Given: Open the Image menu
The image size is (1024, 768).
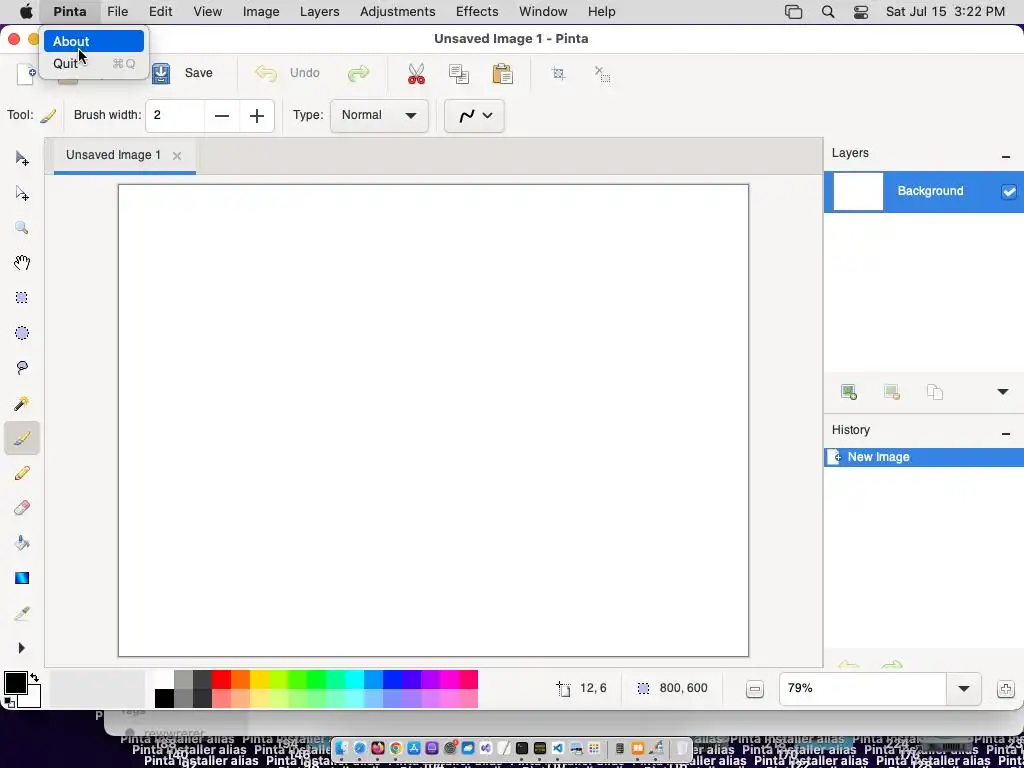Looking at the screenshot, I should click(261, 12).
